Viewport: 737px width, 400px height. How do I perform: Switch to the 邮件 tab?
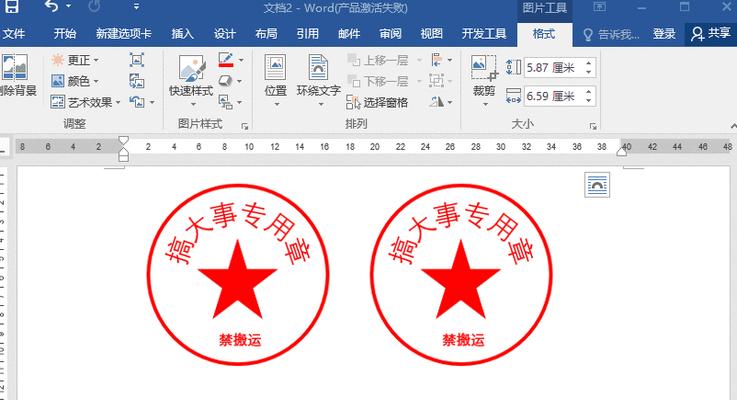(349, 34)
